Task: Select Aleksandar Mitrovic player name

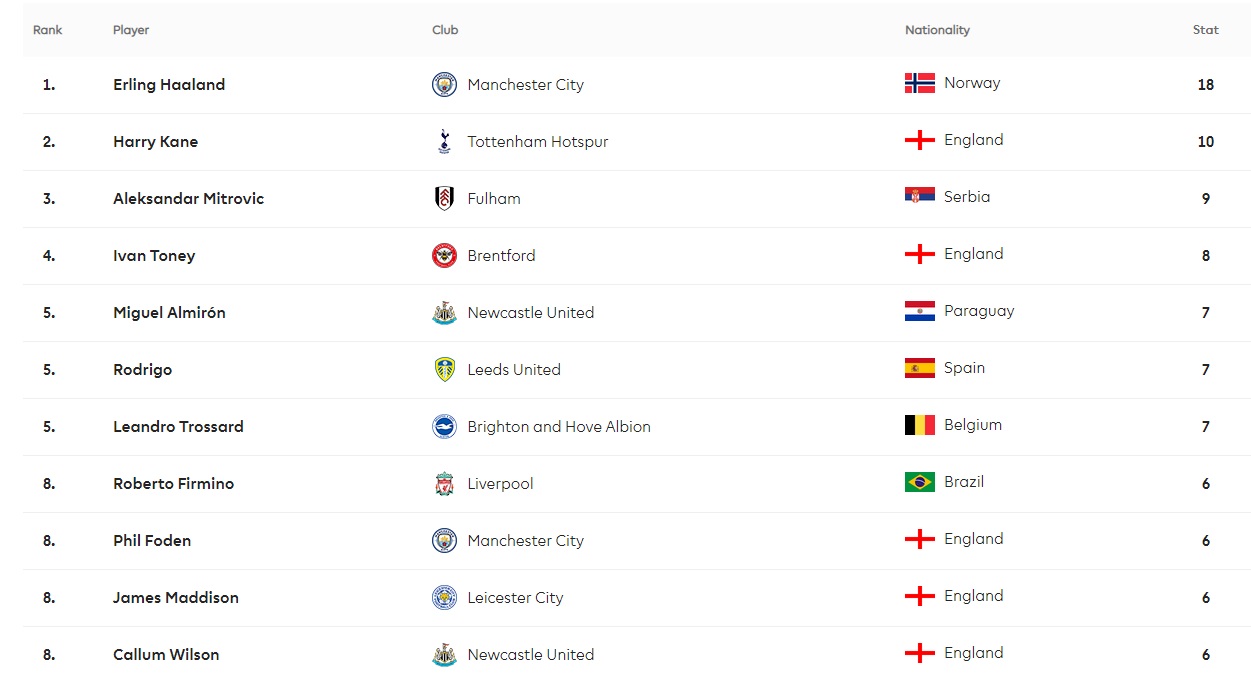Action: [x=188, y=199]
